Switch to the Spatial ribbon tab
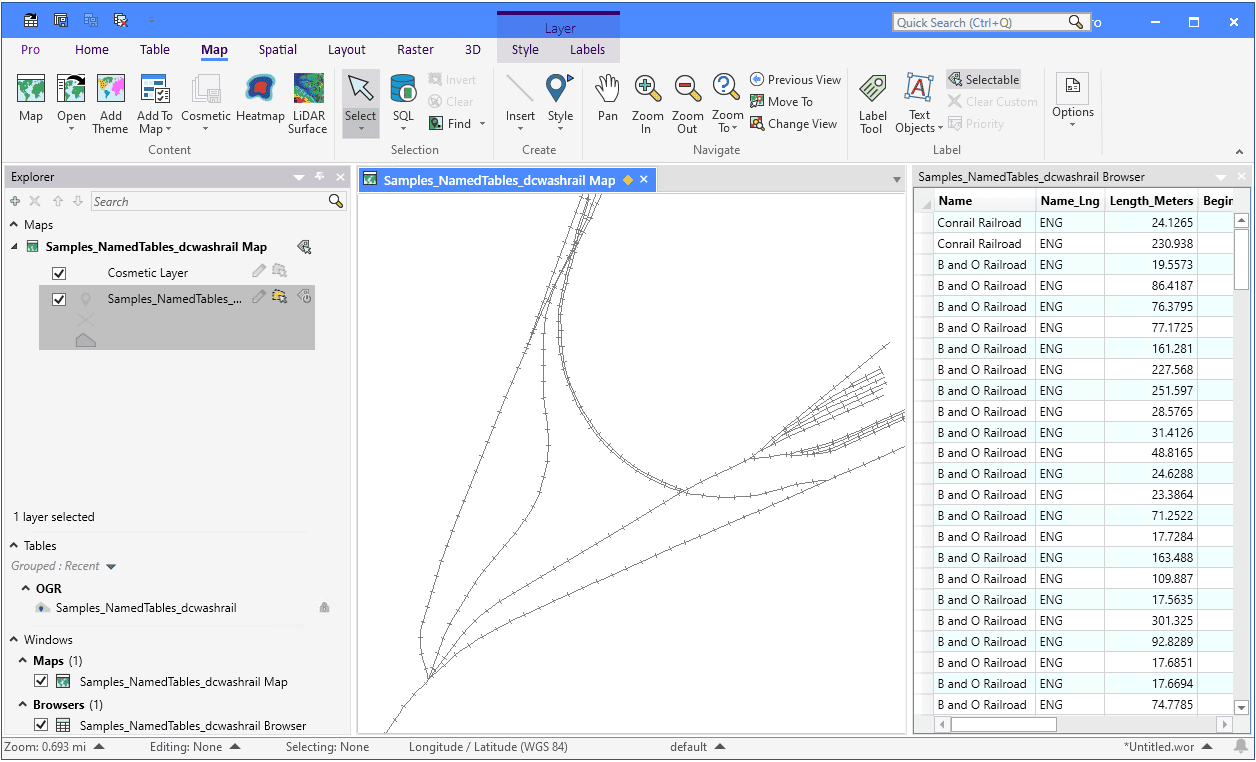The image size is (1256, 762). click(277, 50)
